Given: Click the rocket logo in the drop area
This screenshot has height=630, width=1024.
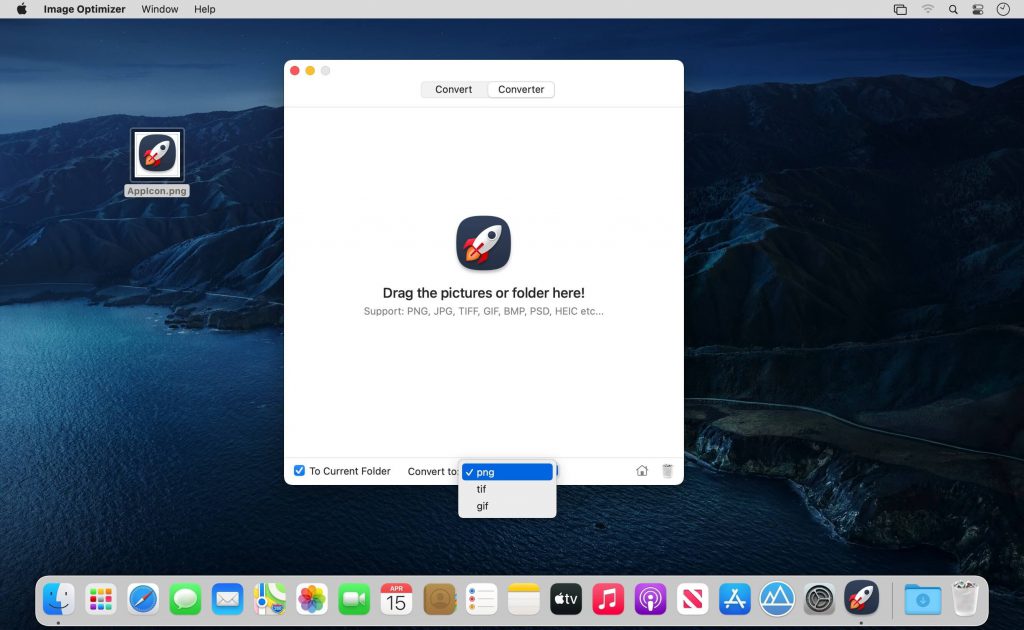Looking at the screenshot, I should coord(483,242).
